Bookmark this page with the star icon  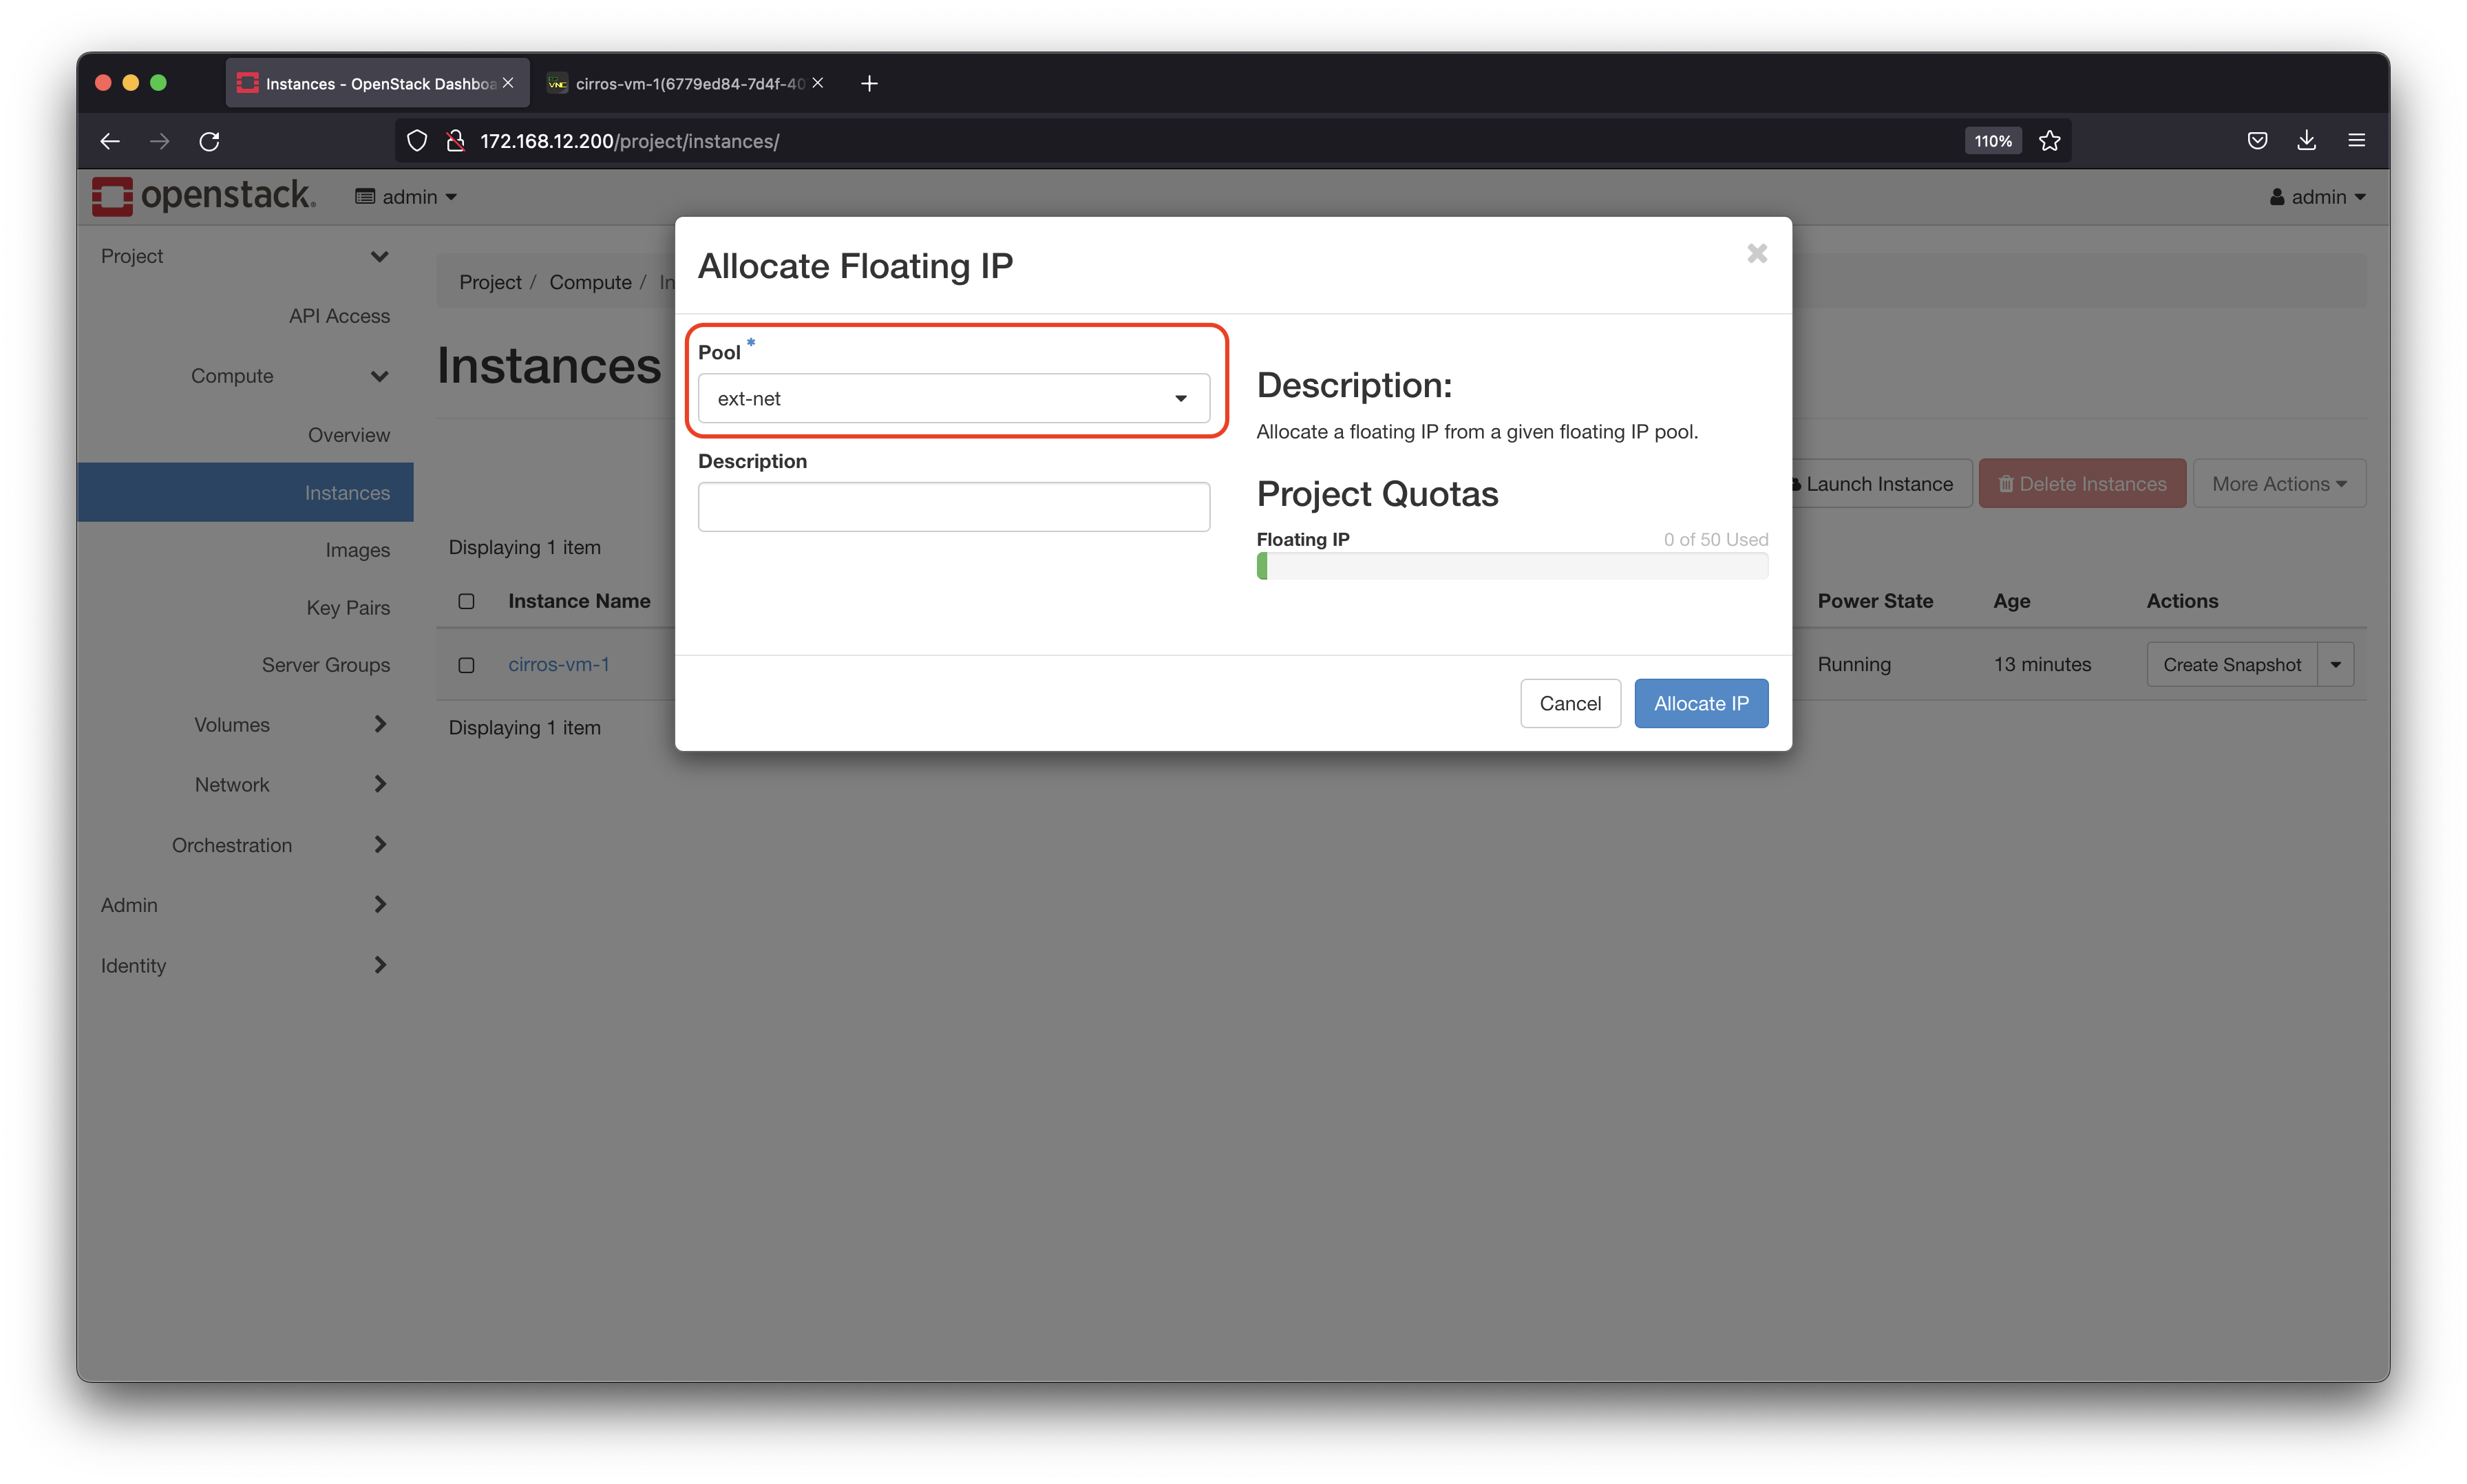point(2050,141)
